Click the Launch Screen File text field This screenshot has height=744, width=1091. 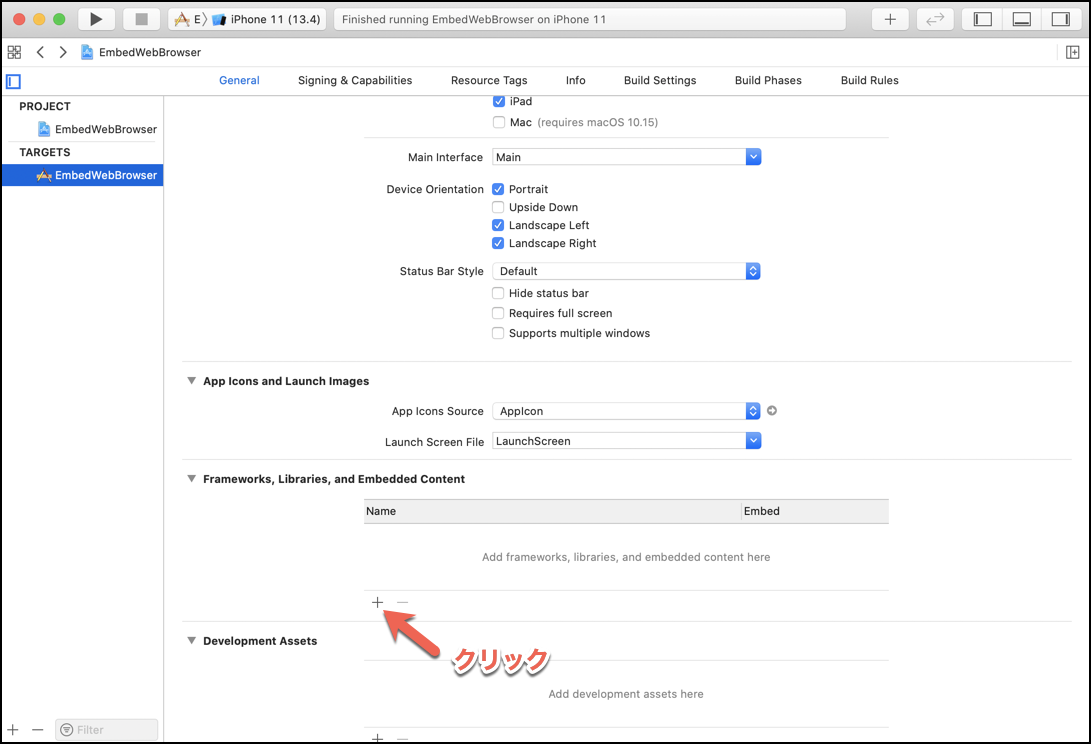(619, 441)
